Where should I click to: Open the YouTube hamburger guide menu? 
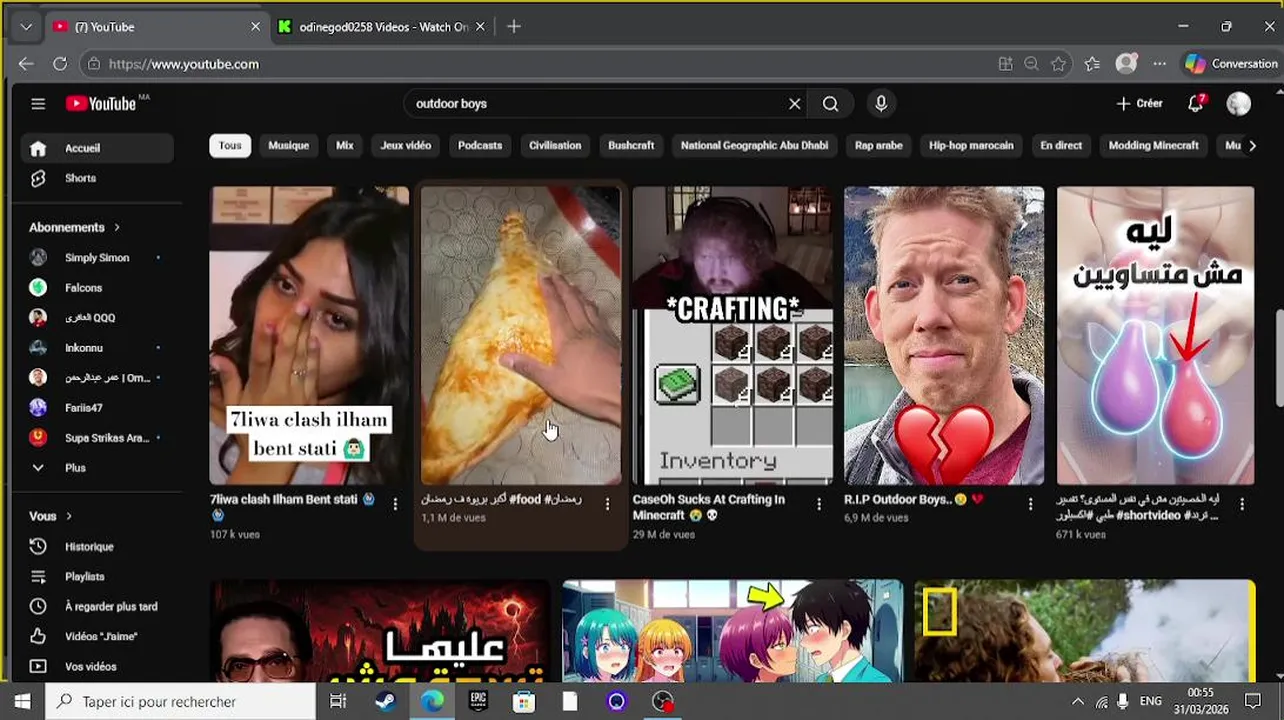(x=38, y=104)
